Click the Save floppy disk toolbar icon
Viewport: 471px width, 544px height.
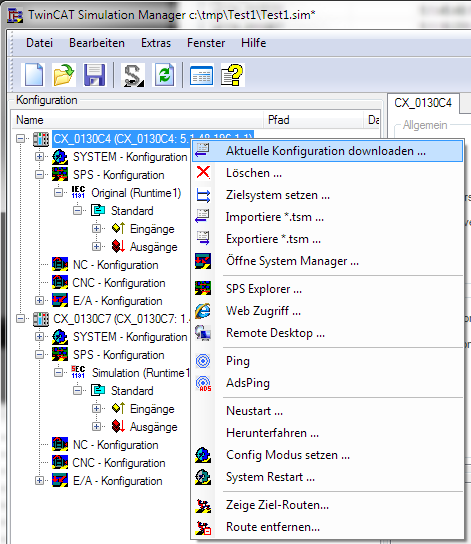[x=94, y=75]
